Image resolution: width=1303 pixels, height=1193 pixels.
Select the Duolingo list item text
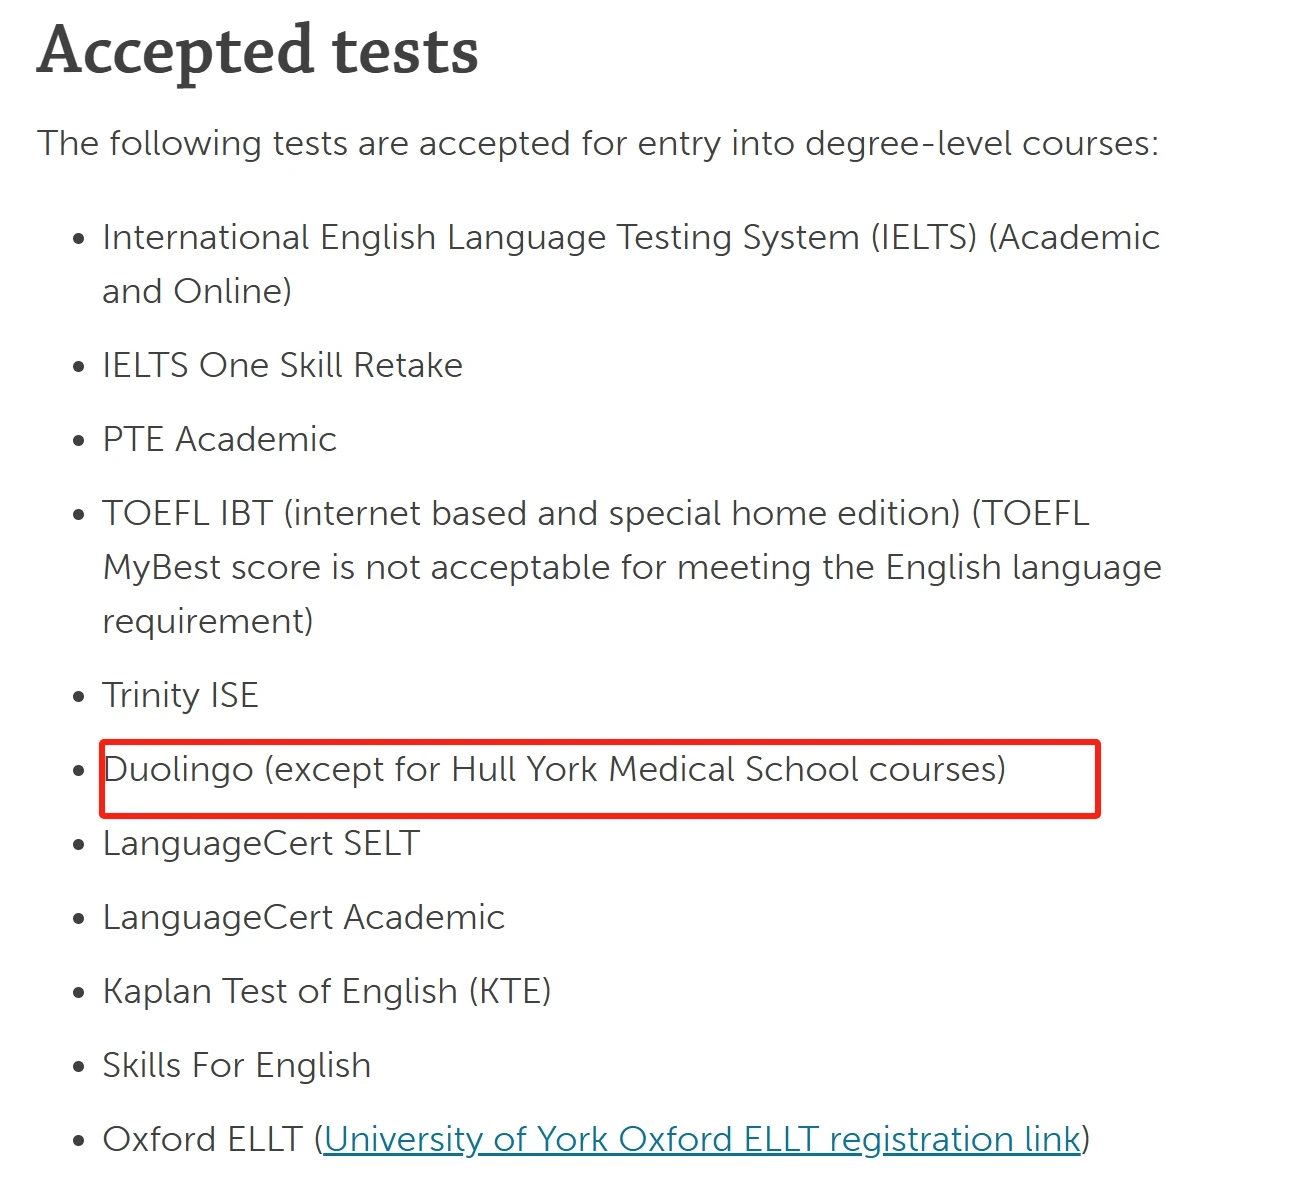554,769
